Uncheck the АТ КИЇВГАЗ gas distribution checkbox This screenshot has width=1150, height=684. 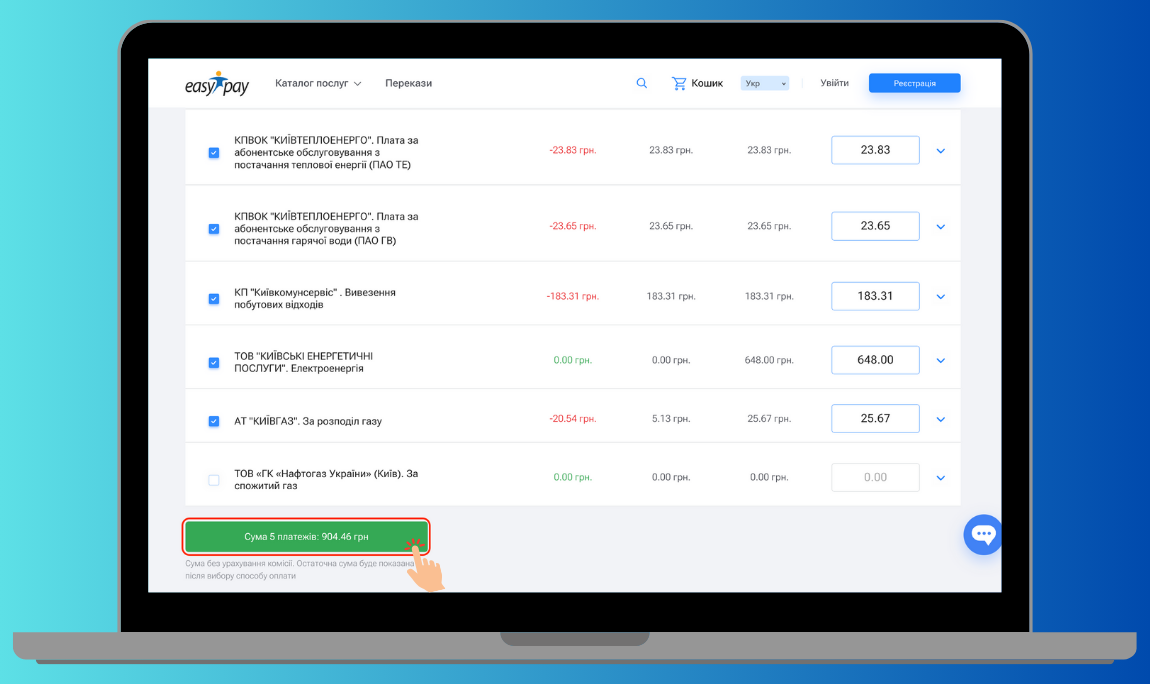point(214,421)
